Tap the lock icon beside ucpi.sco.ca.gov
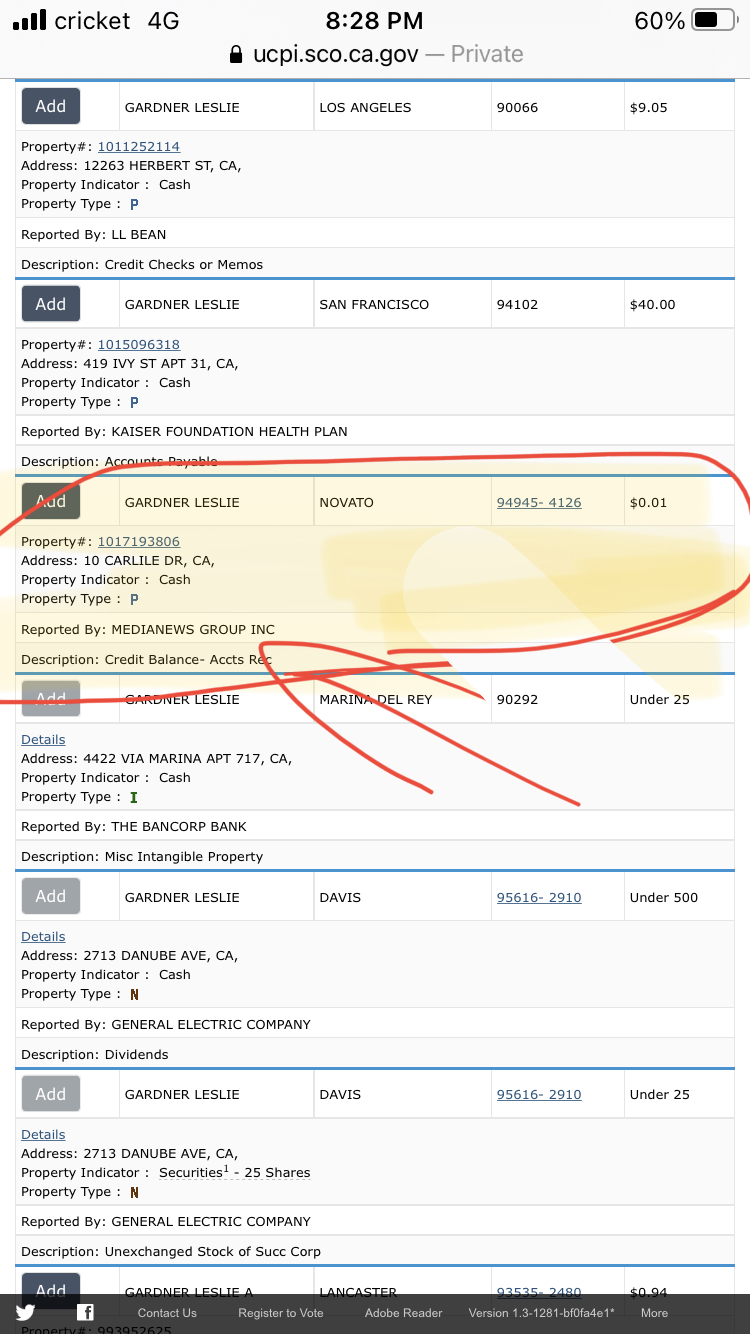Image resolution: width=750 pixels, height=1334 pixels. (236, 54)
